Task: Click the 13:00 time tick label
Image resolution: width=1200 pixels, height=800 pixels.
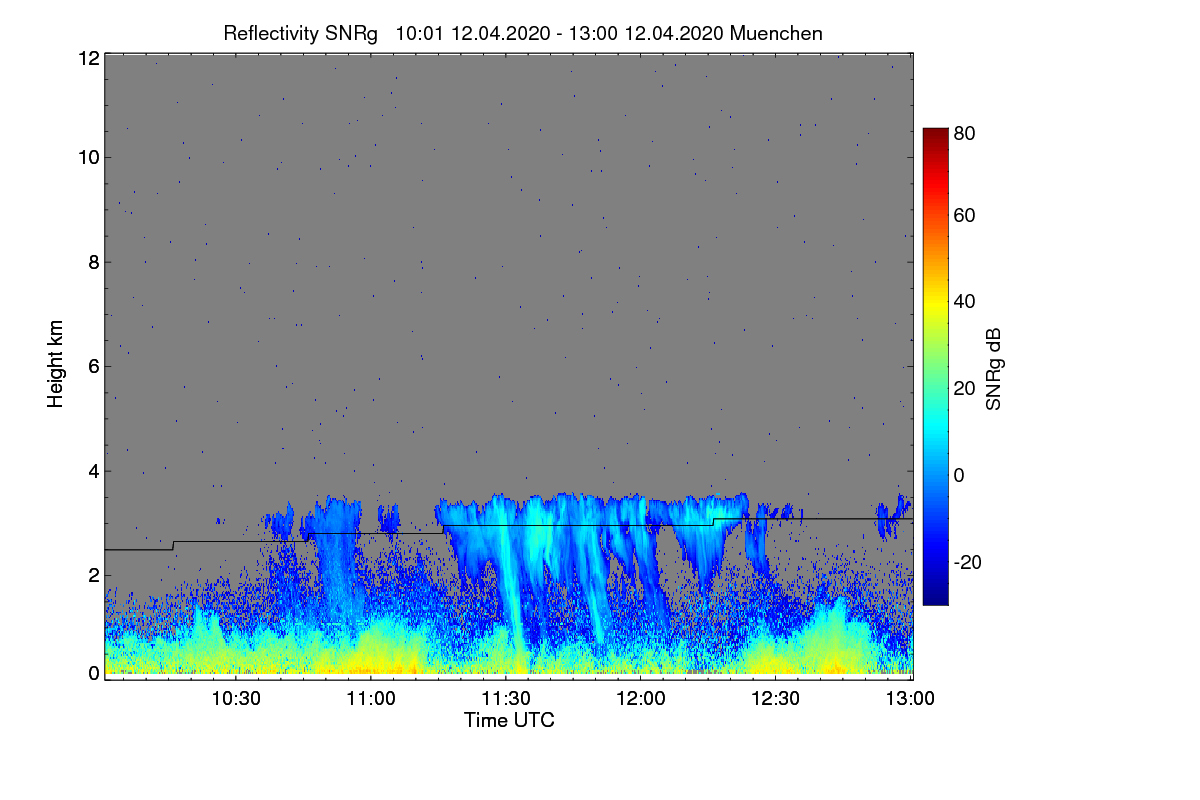Action: (x=910, y=698)
